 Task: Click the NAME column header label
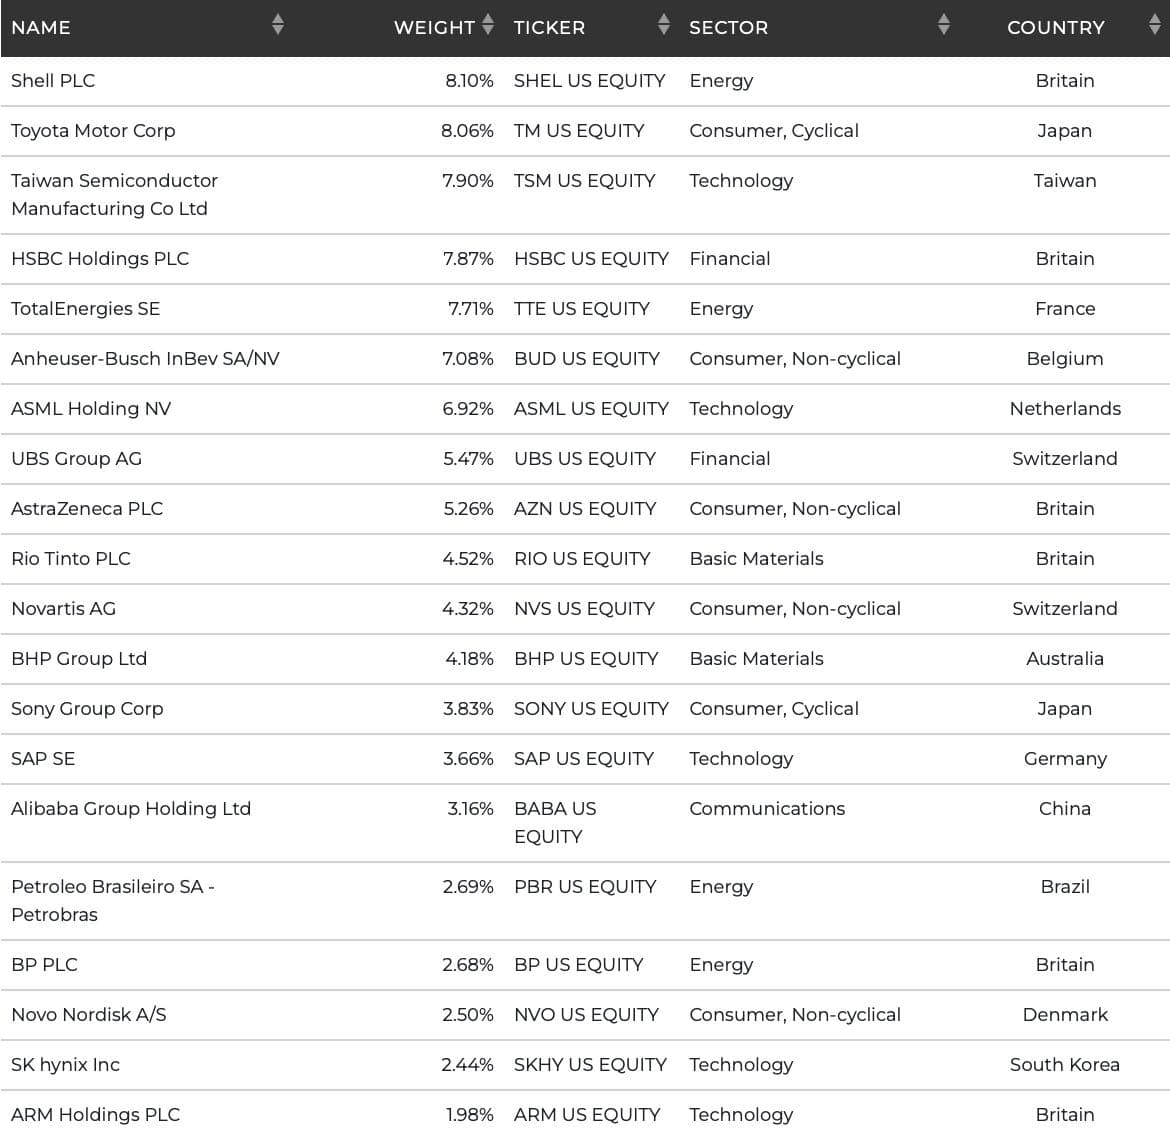41,28
